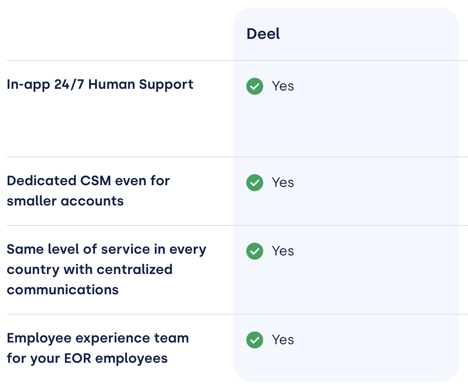Click the In-app 24/7 Human Support label

click(x=100, y=85)
